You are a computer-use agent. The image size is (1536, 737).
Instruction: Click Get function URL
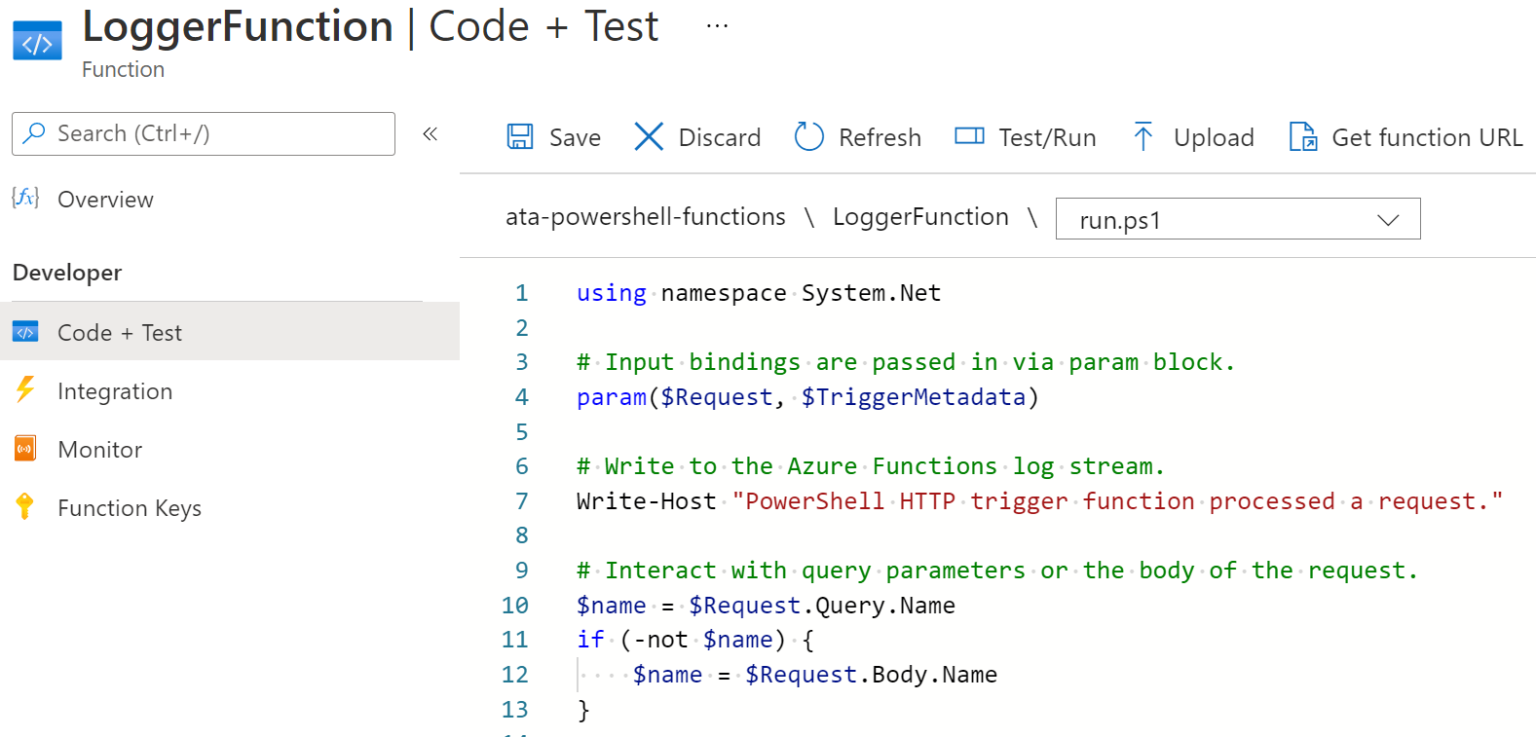tap(1303, 137)
